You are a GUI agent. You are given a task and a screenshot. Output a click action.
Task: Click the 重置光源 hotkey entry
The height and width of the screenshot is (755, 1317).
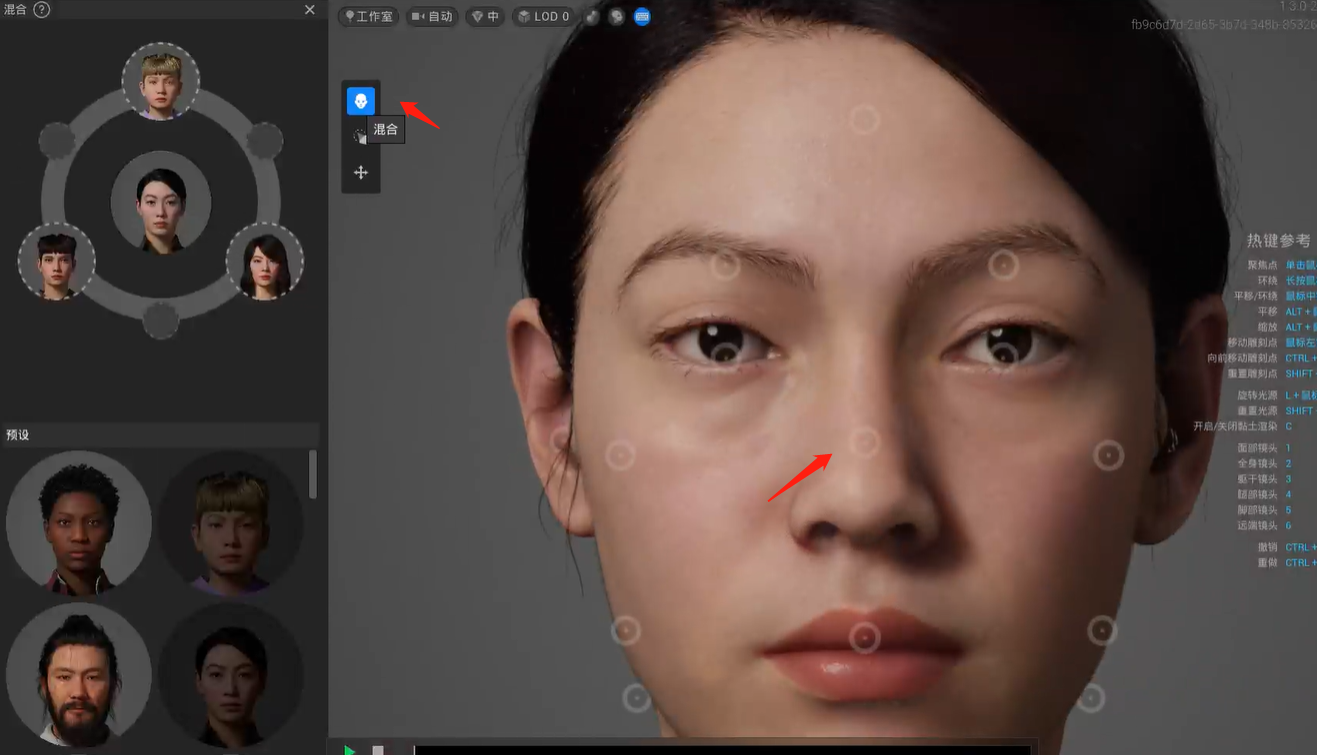[x=1276, y=411]
